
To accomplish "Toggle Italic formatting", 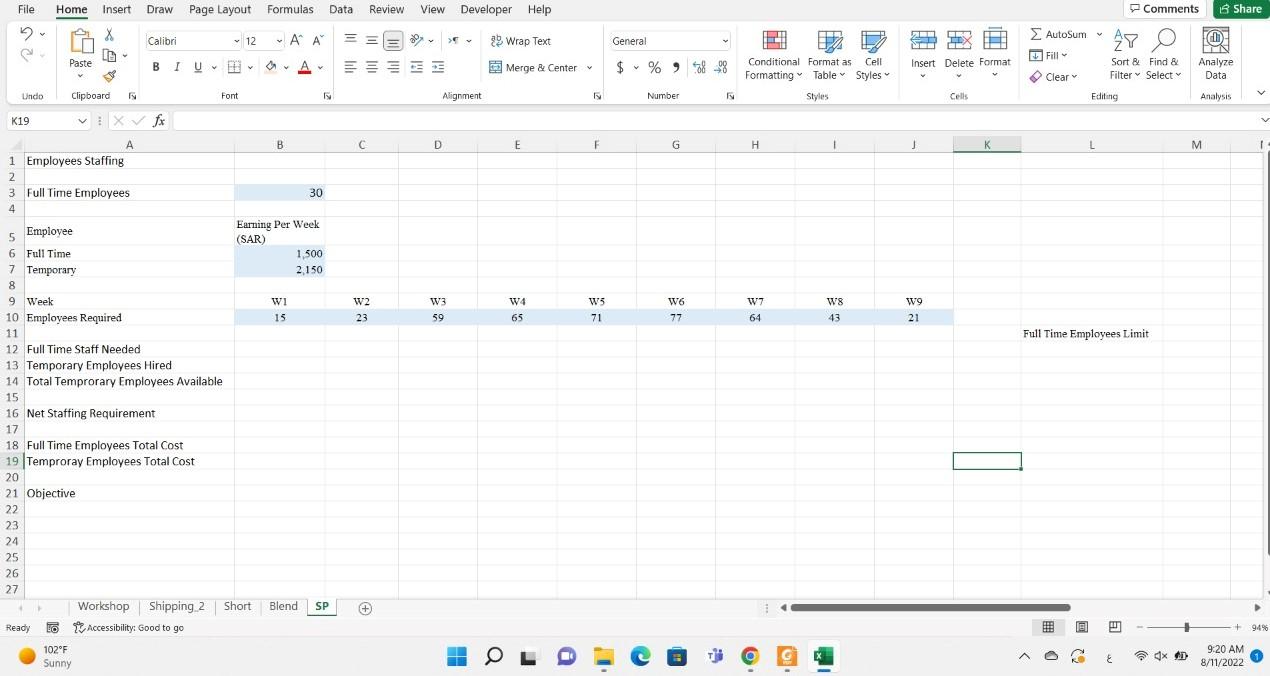I will pos(177,68).
